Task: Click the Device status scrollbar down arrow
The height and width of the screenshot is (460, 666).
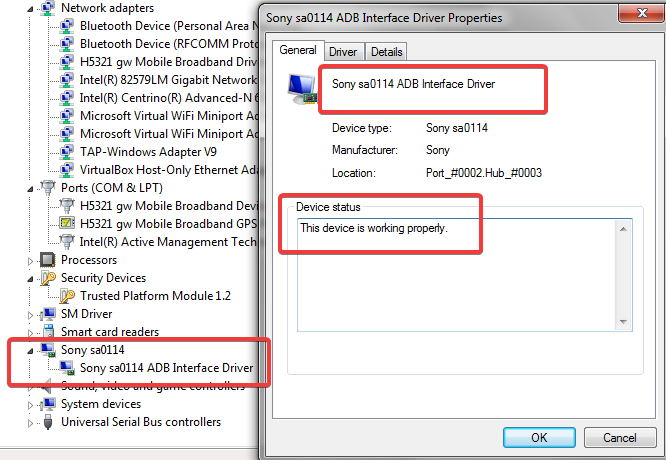Action: [x=623, y=322]
